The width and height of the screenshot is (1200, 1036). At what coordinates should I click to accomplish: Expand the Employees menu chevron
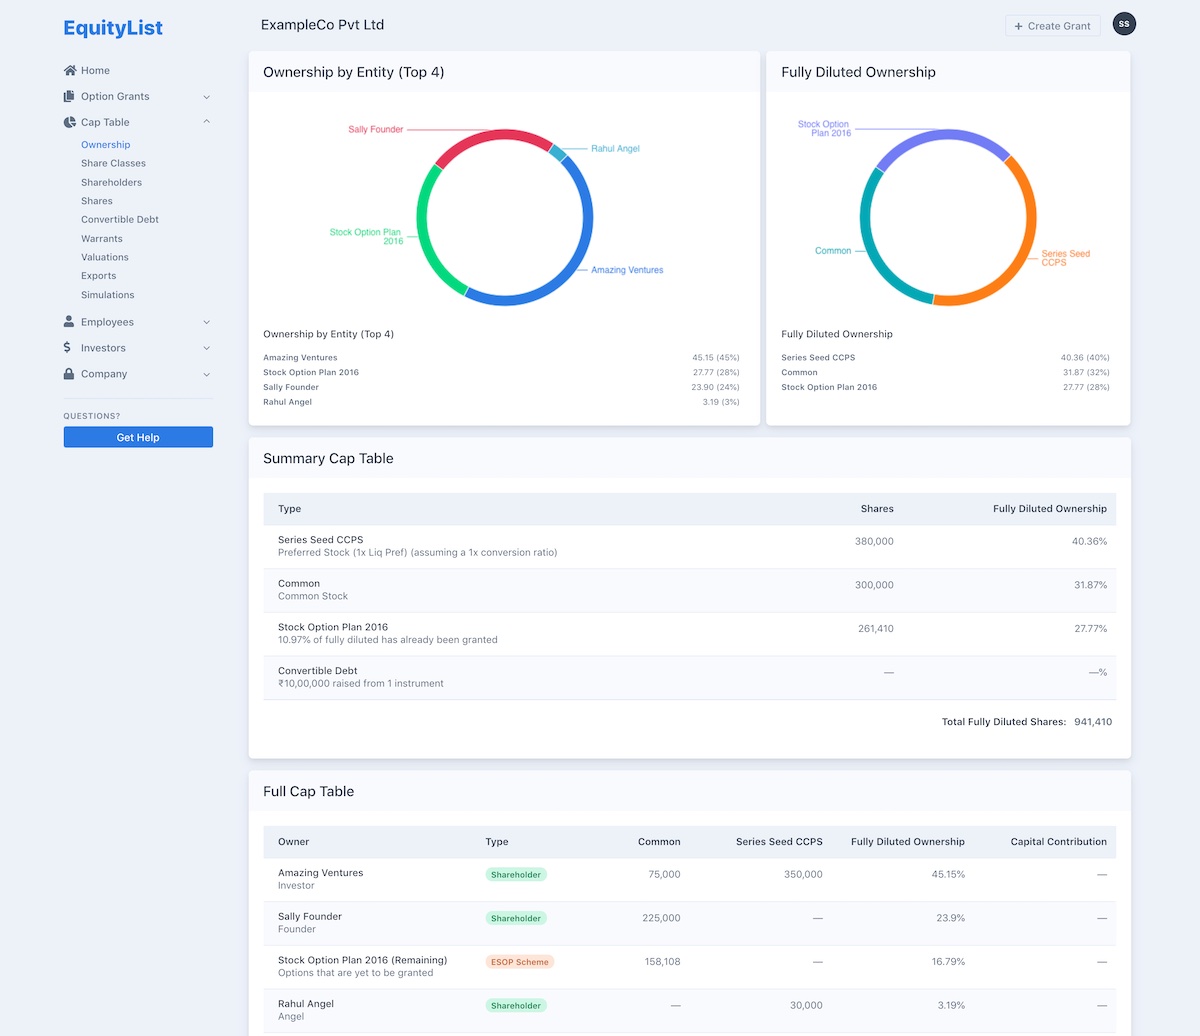(x=207, y=322)
